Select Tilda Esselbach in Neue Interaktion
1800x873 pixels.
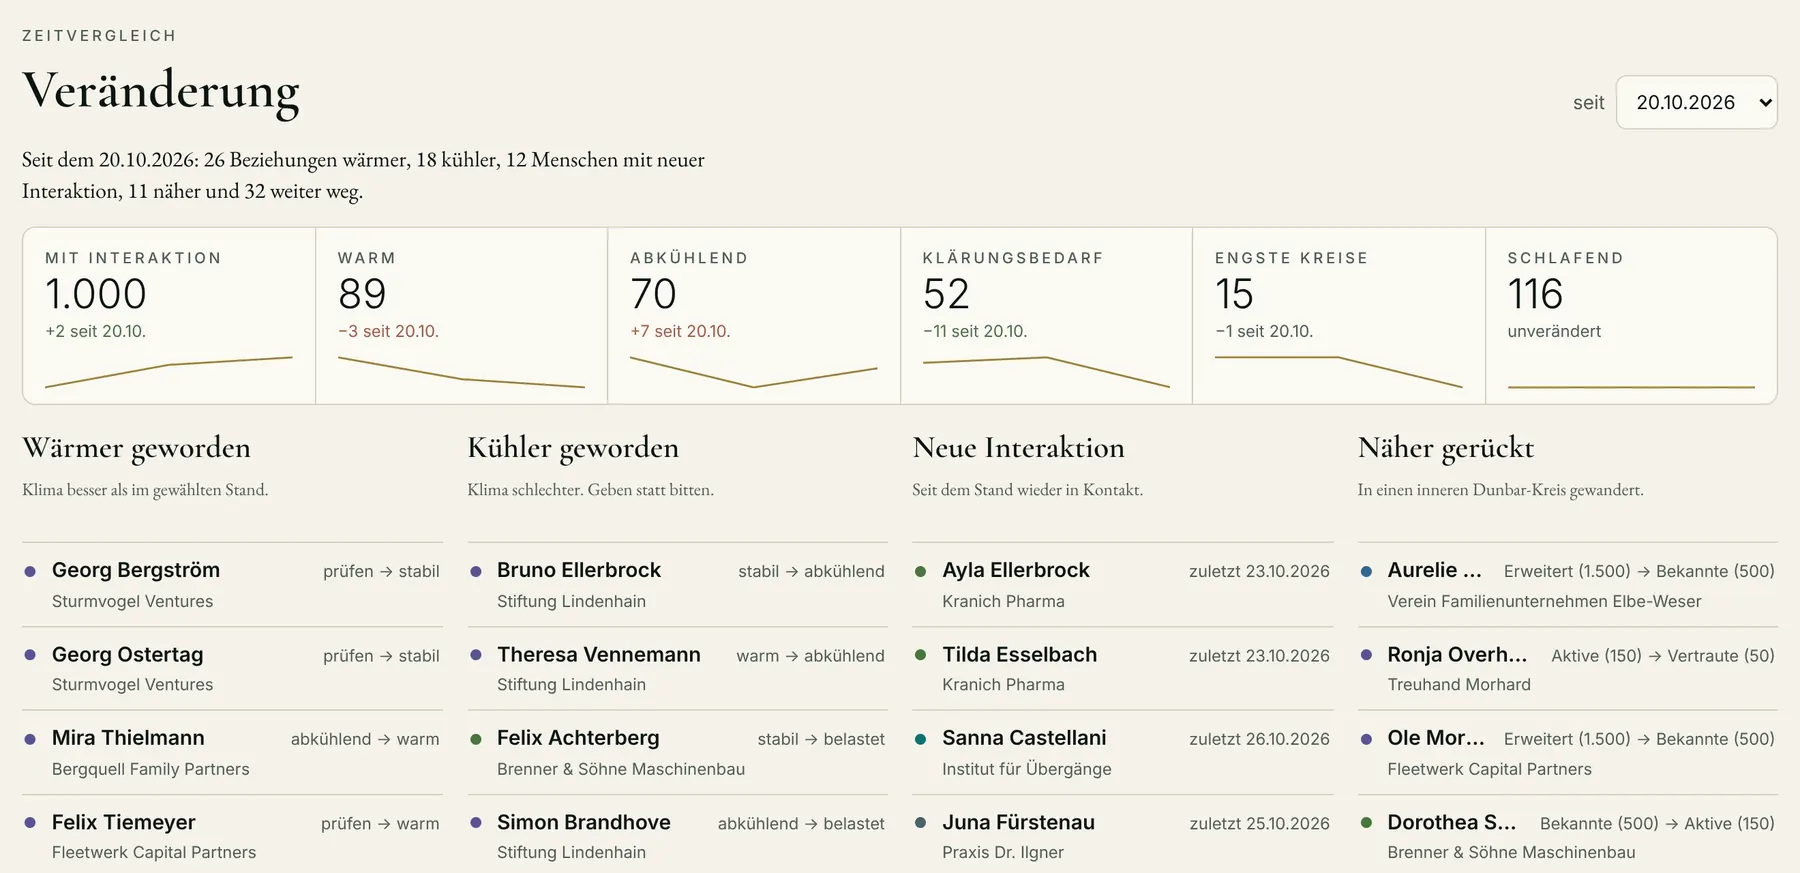pos(1122,669)
